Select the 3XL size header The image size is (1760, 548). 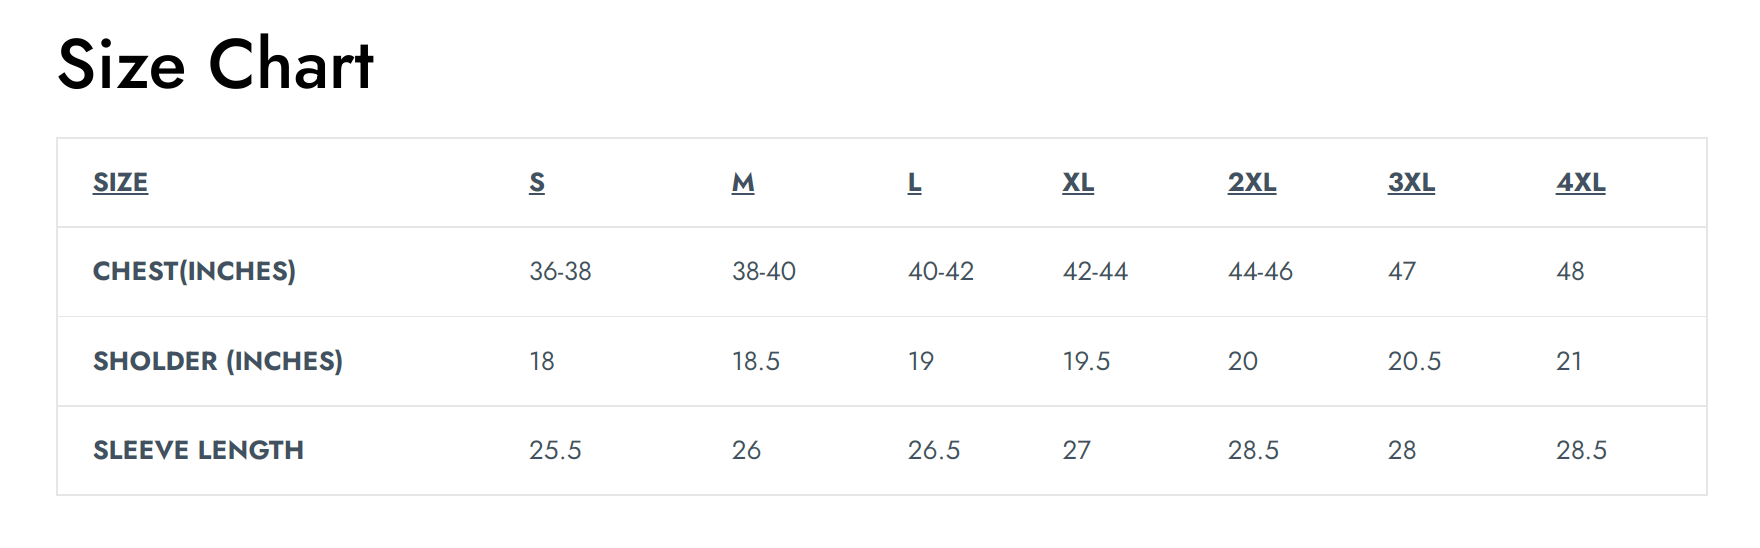pos(1411,183)
